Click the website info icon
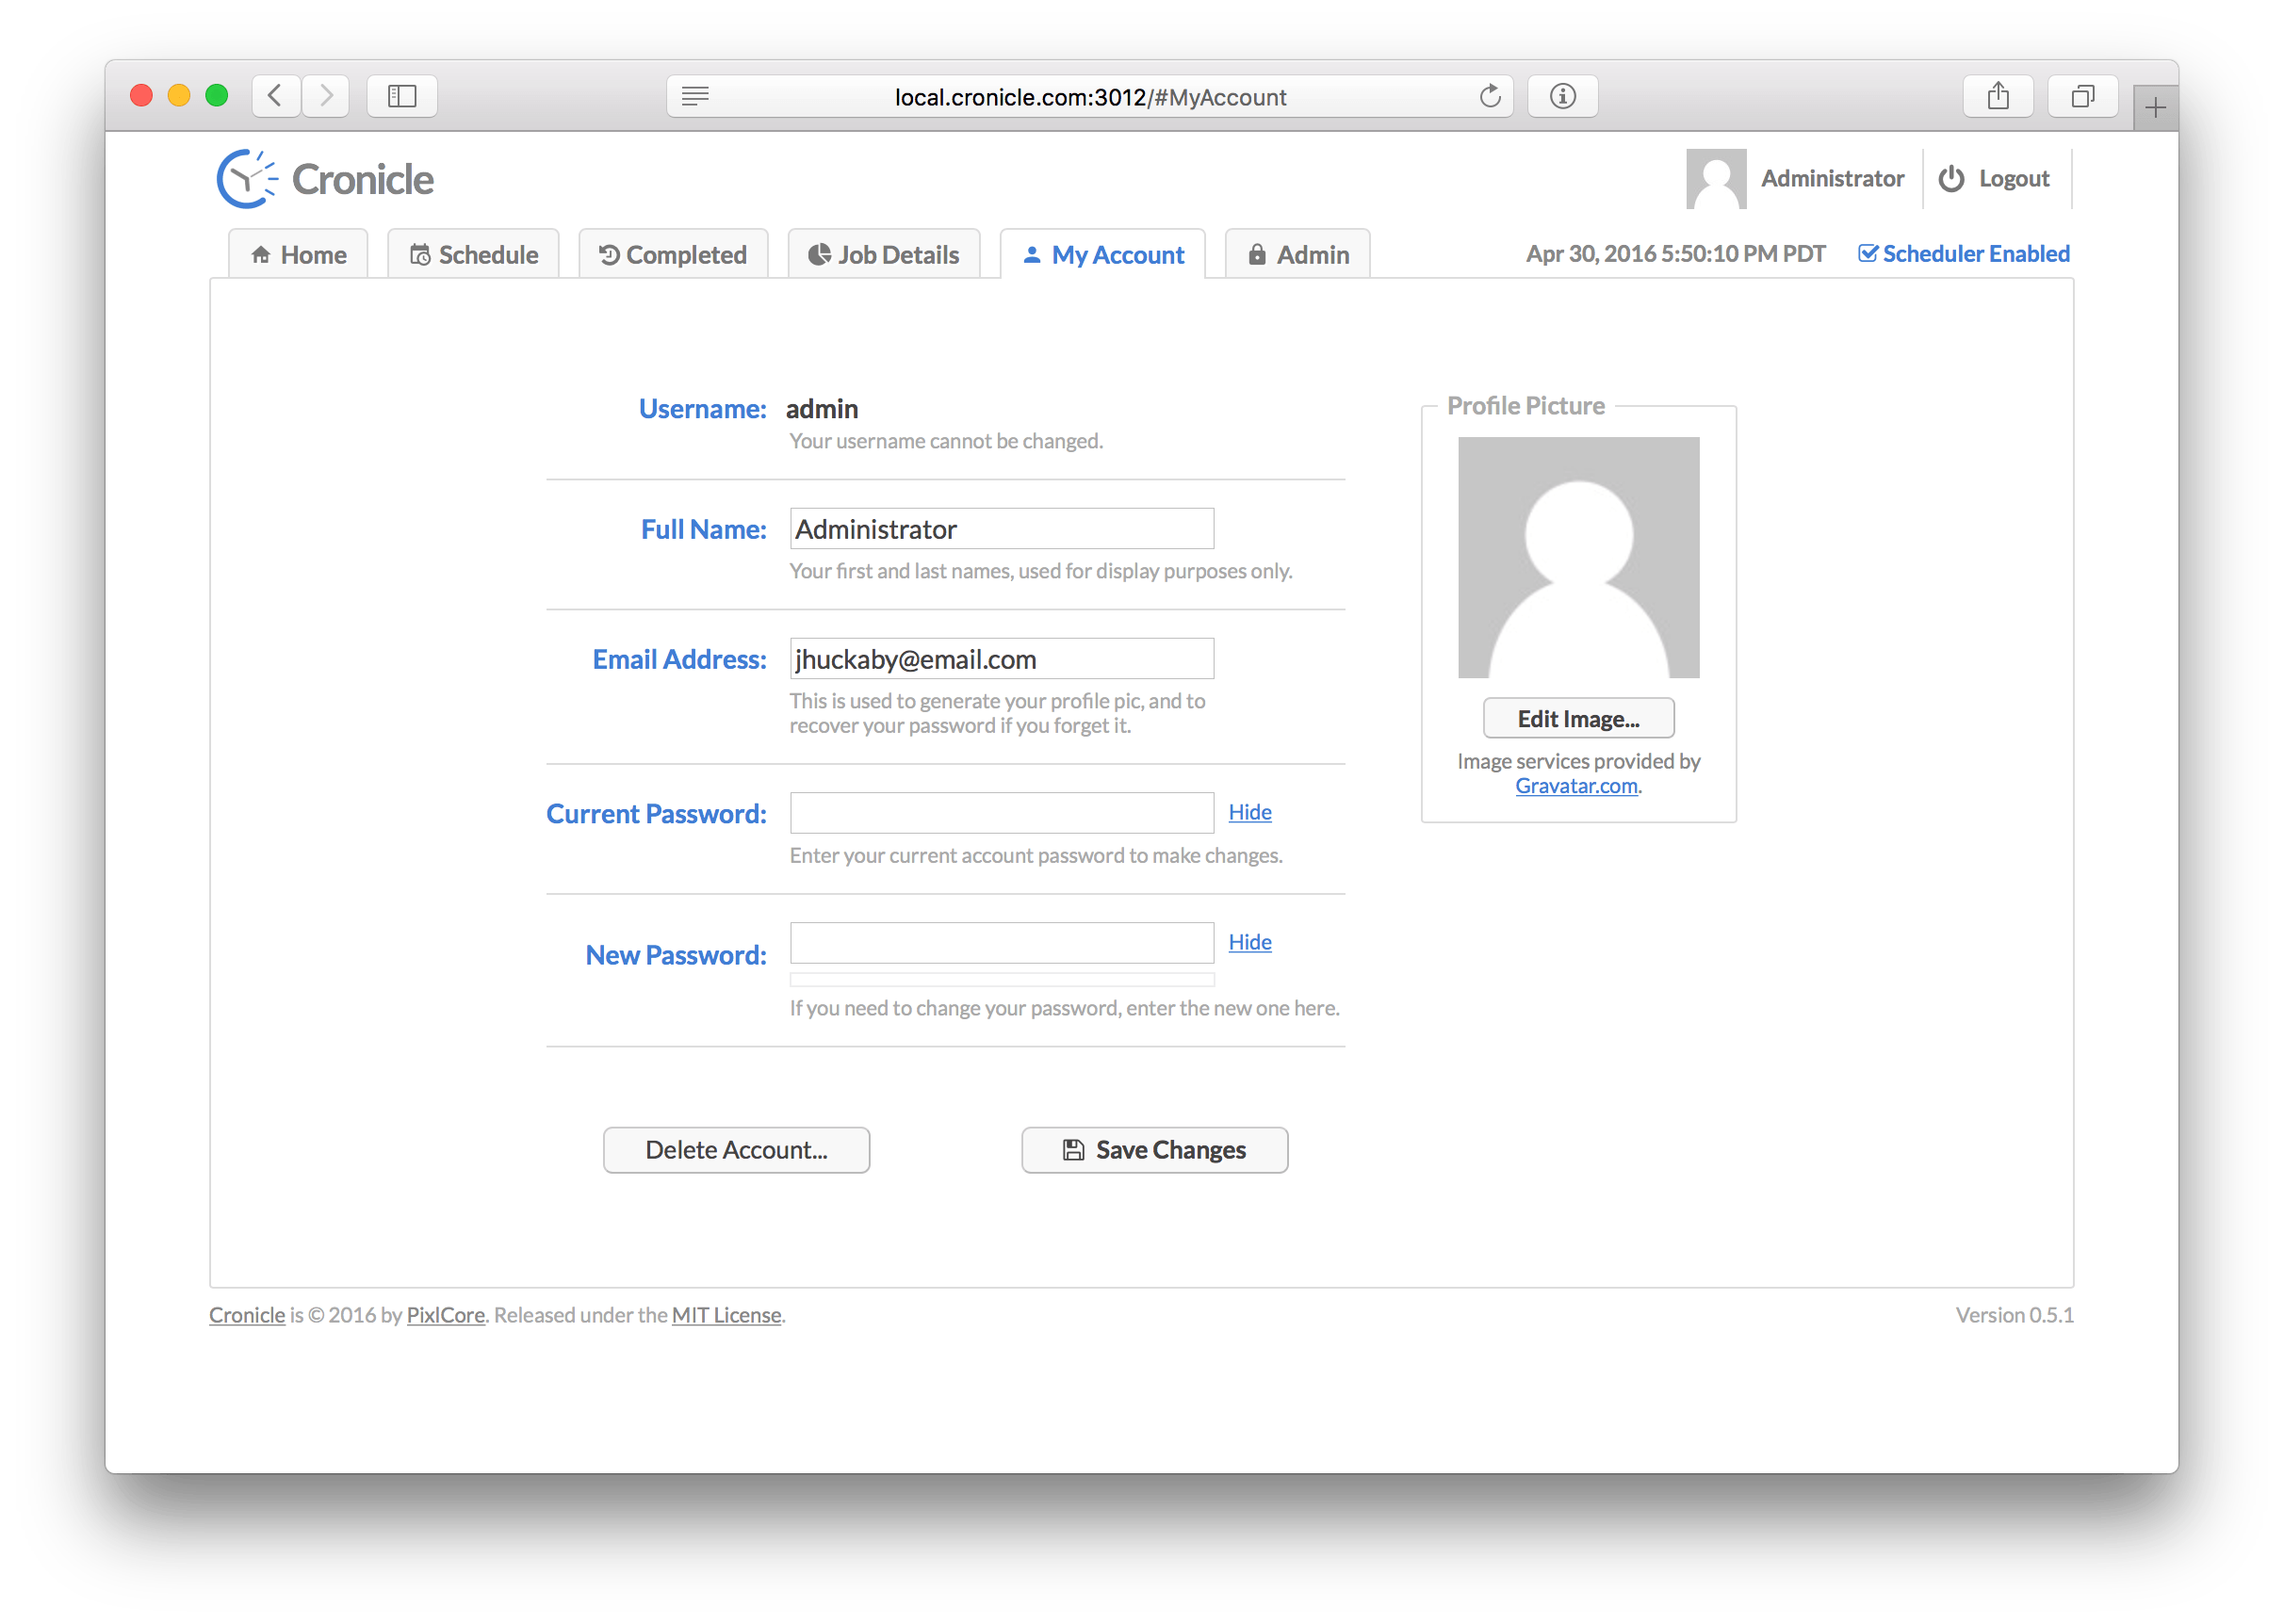Screen dimensions: 2284x1624 [1562, 97]
